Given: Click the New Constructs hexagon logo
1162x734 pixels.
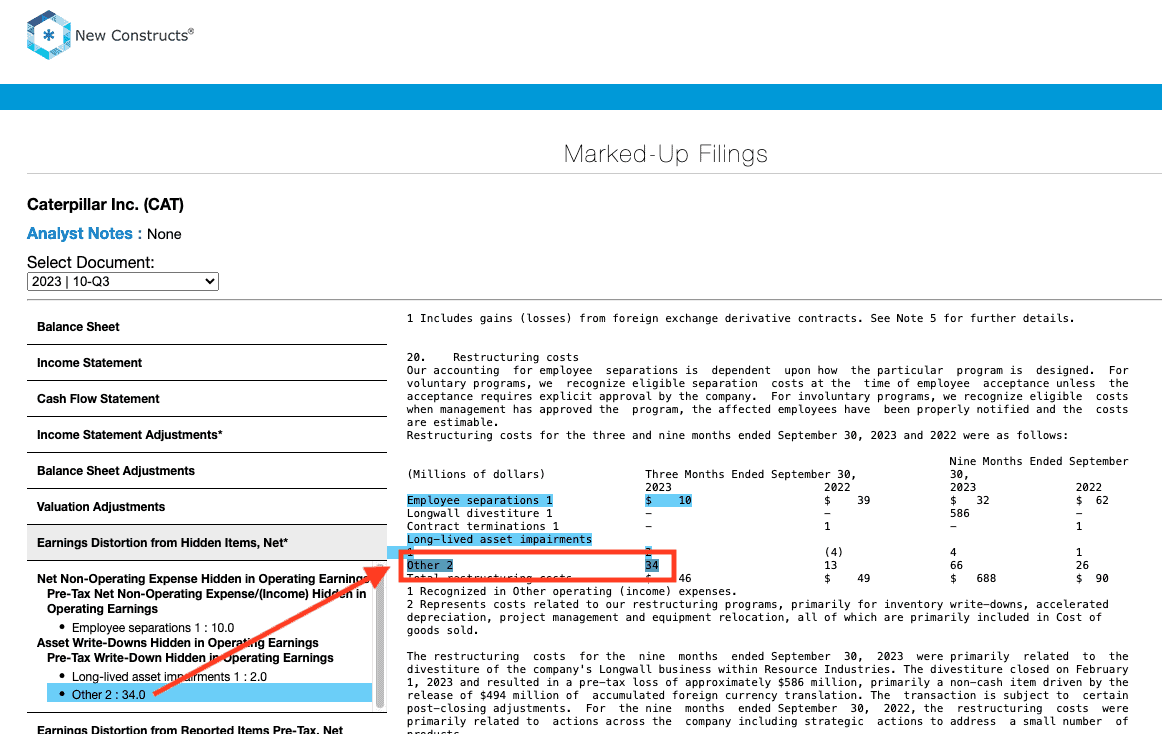Looking at the screenshot, I should (x=49, y=35).
